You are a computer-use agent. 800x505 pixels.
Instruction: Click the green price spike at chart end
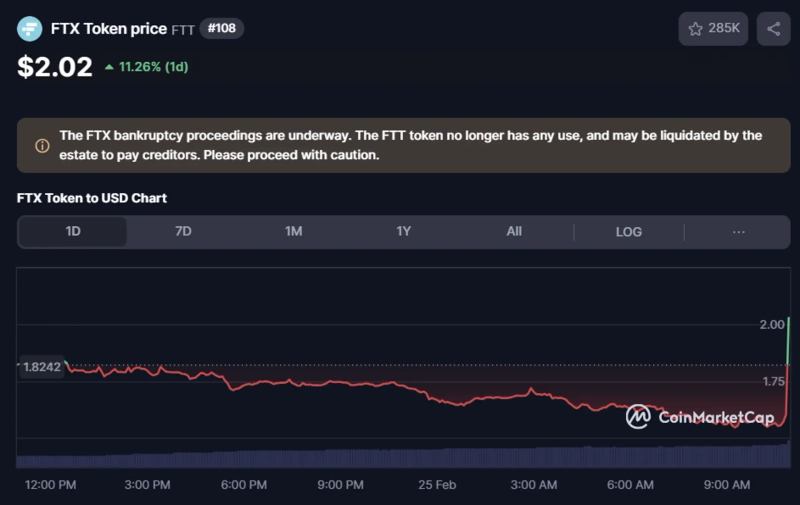click(788, 345)
